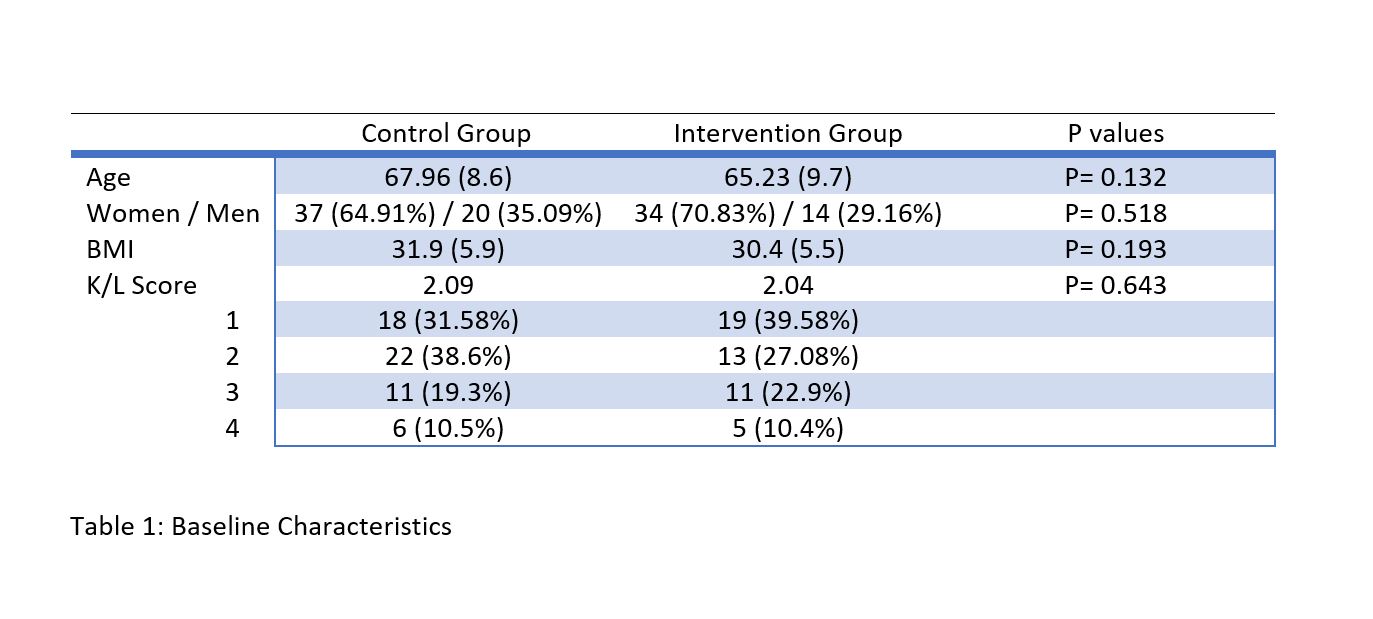Select the Age row label
Image resolution: width=1373 pixels, height=619 pixels.
coord(108,178)
